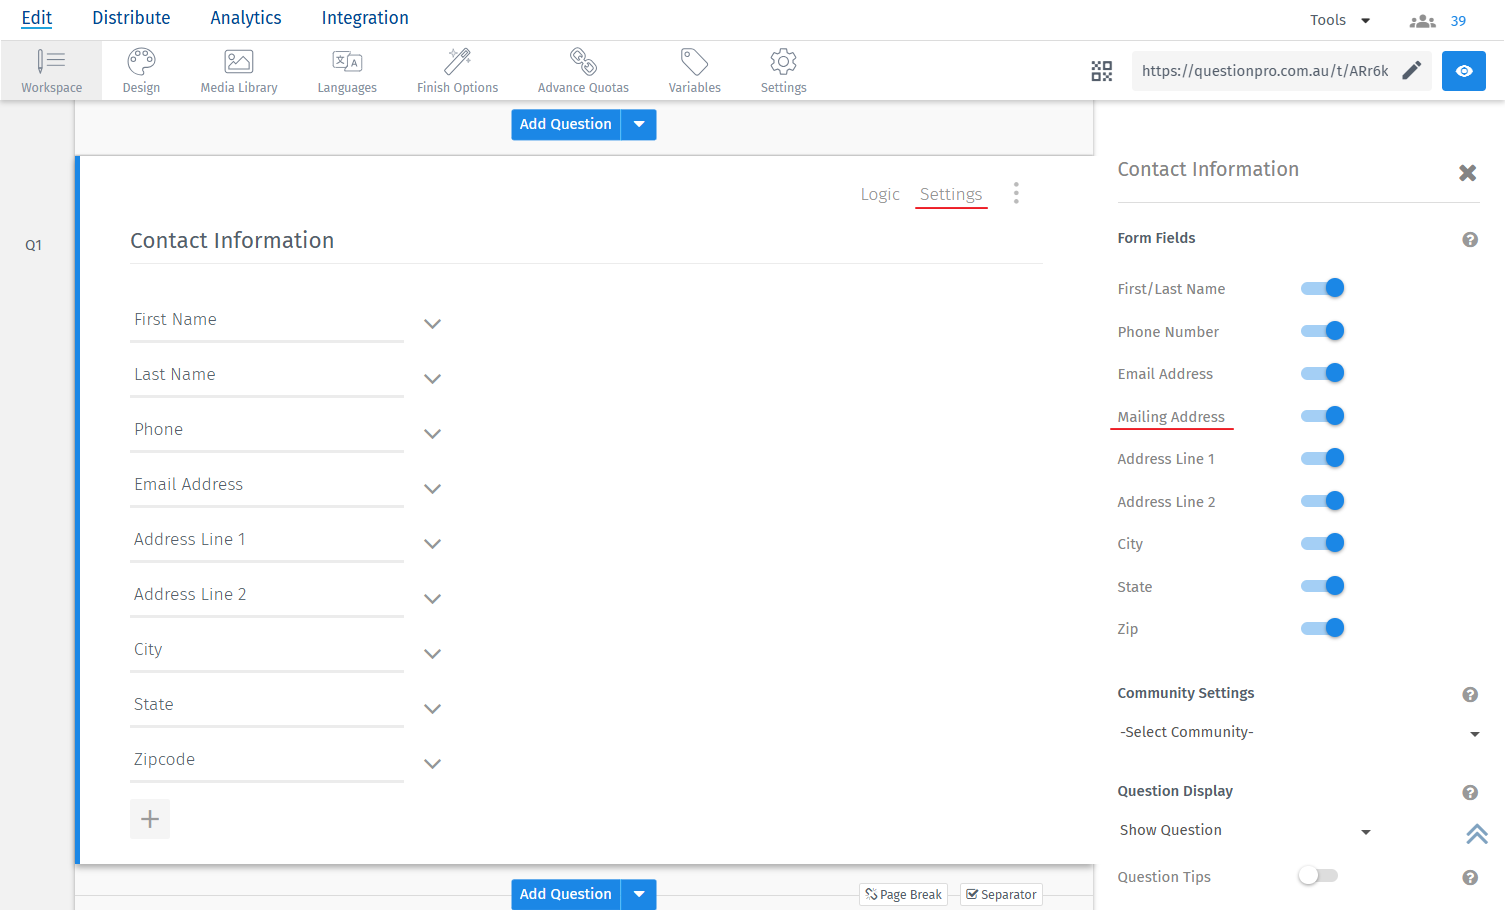
Task: Disable the Phone Number form field toggle
Action: 1322,331
